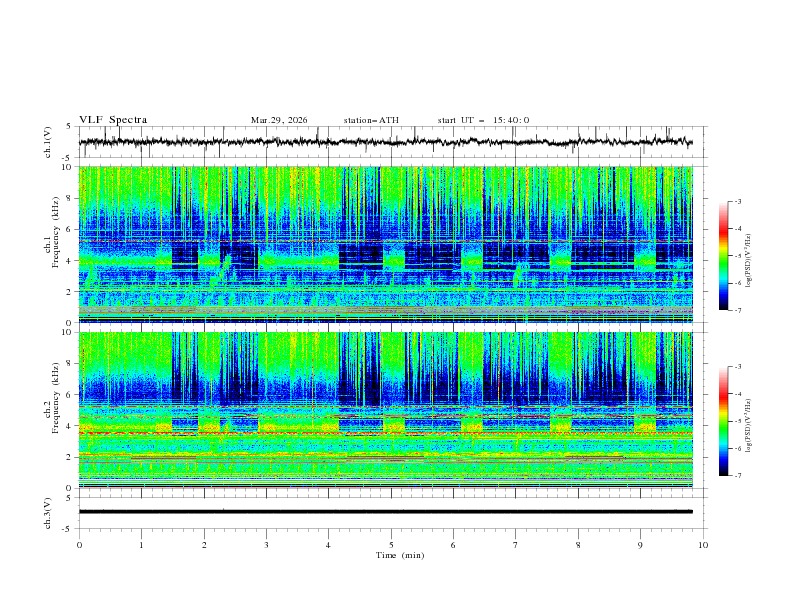Click the ch.1 spectrogram panel
This screenshot has height=612, width=792.
click(386, 244)
